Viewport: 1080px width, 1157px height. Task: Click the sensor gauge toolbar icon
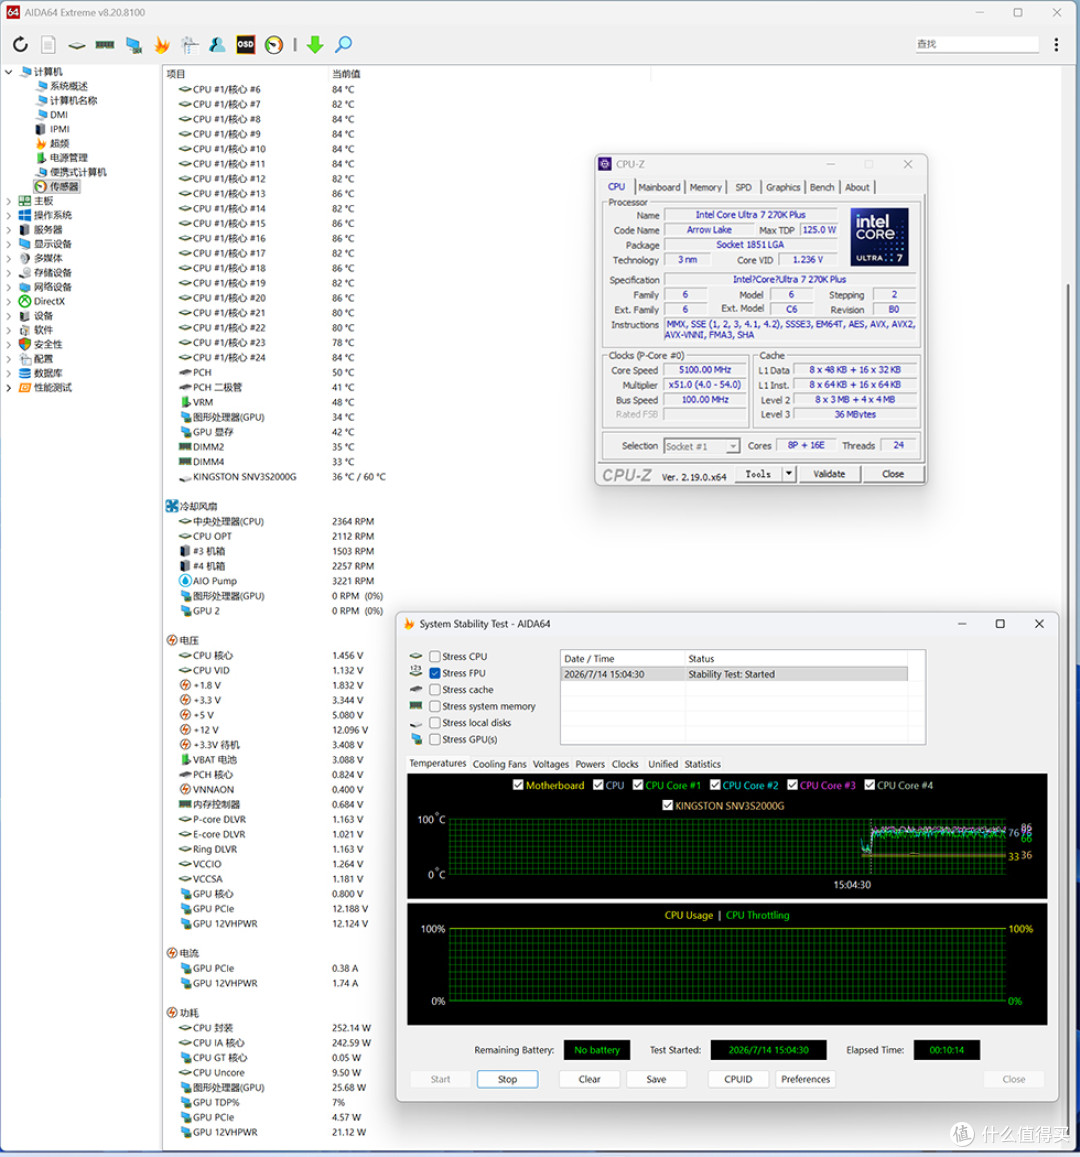(274, 45)
